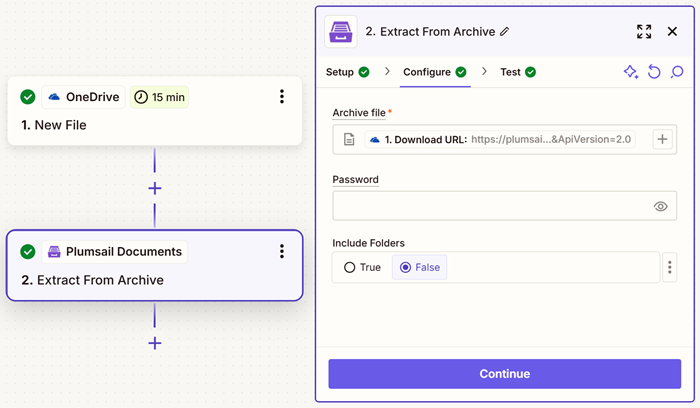This screenshot has height=408, width=700.
Task: Click the OneDrive app badge
Action: click(x=83, y=97)
